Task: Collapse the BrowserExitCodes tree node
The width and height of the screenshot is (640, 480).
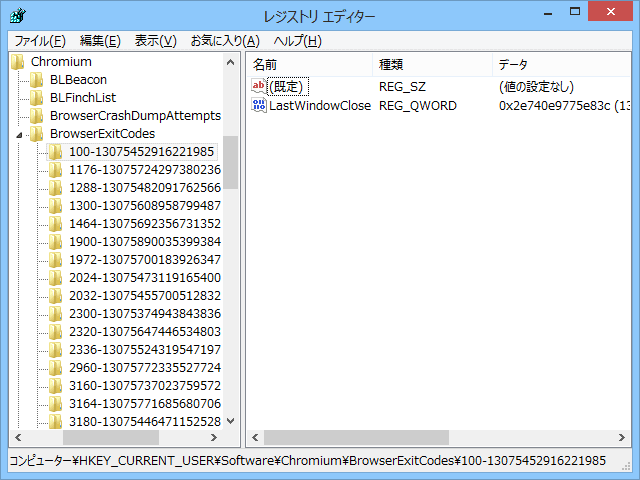Action: (x=19, y=134)
